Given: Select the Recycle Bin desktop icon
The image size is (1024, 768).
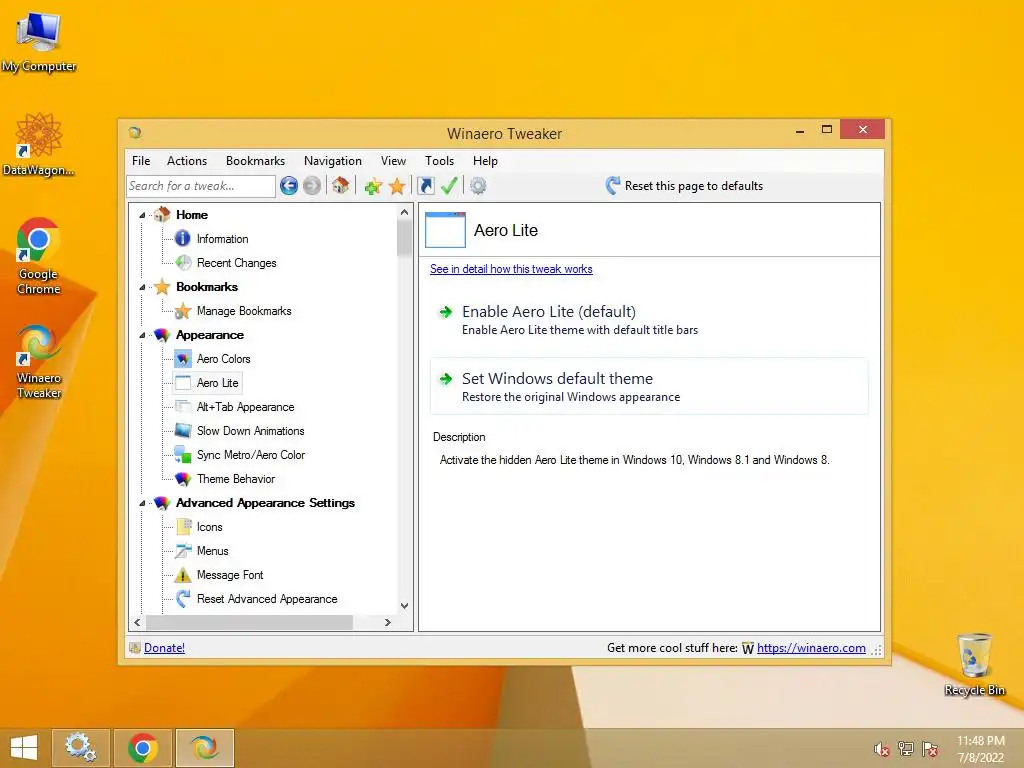Looking at the screenshot, I should tap(974, 664).
